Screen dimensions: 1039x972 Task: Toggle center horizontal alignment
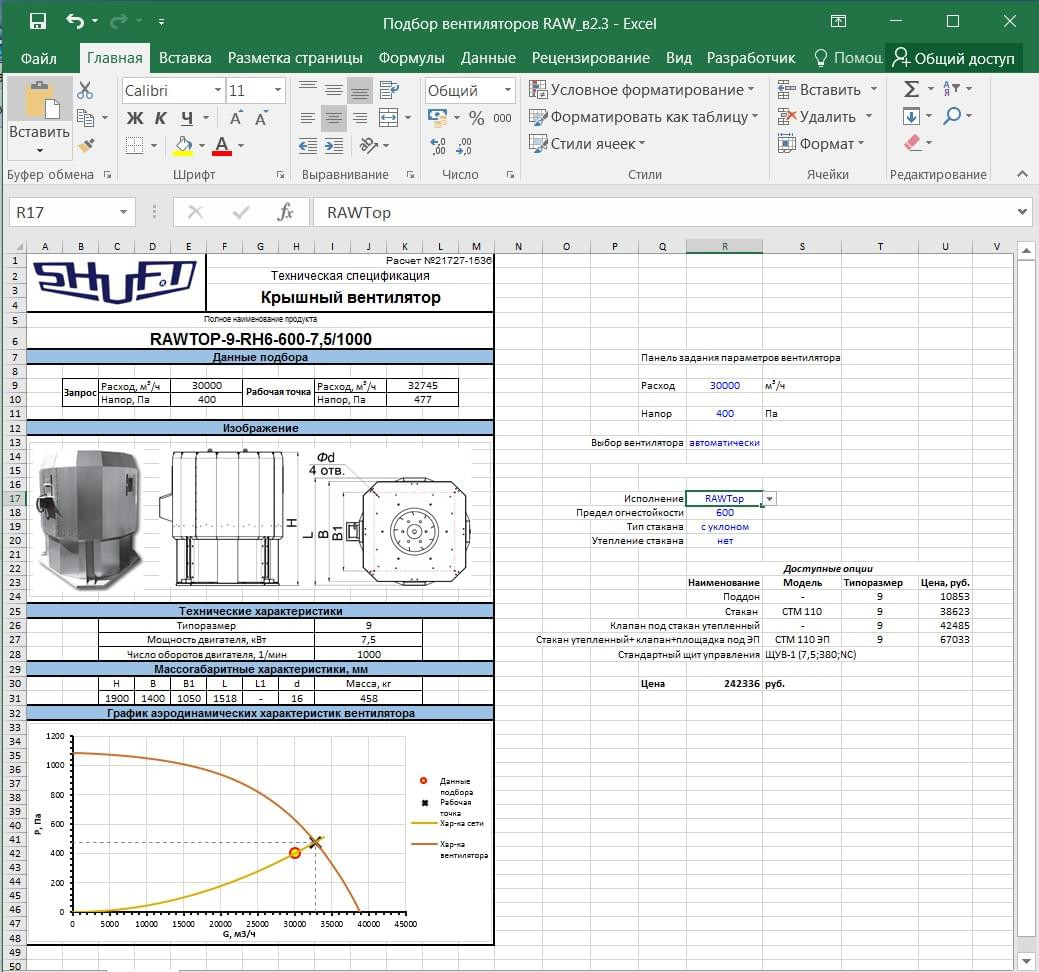coord(334,118)
